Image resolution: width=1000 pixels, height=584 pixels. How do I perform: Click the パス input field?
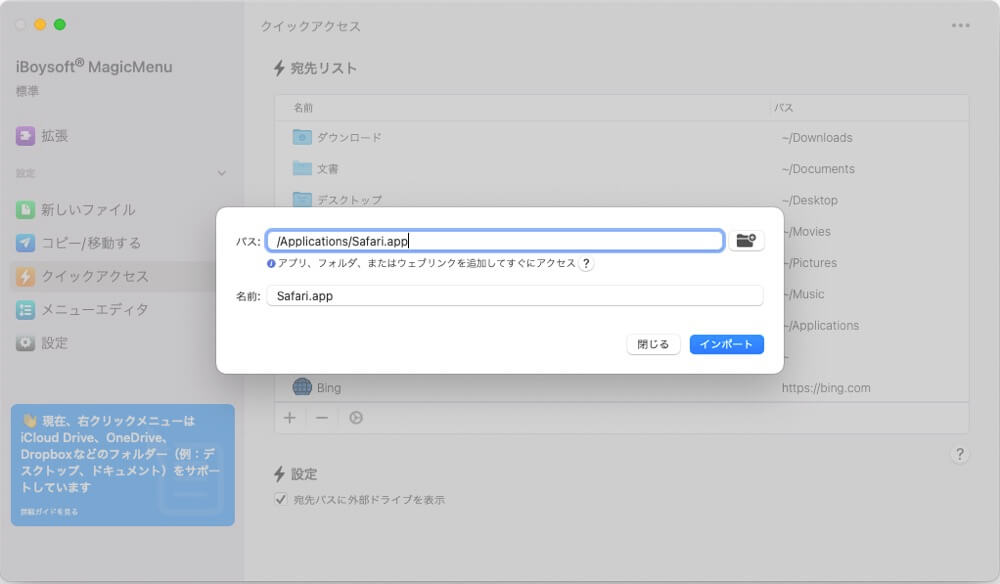[x=495, y=241]
